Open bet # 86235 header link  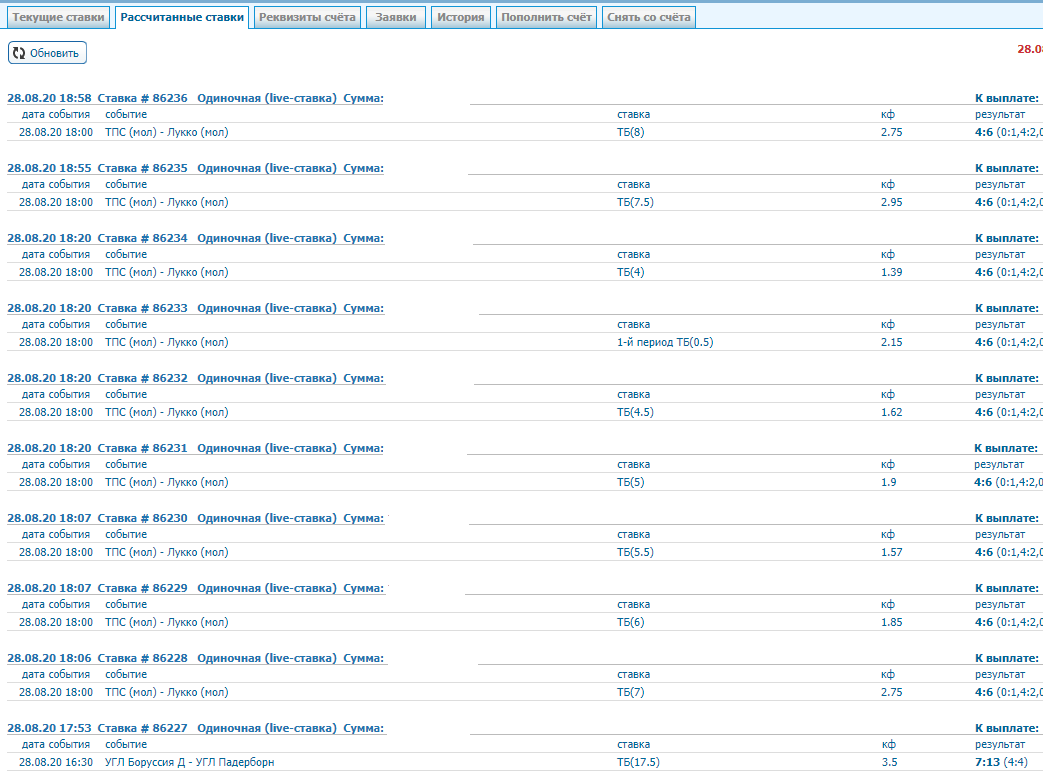(195, 168)
